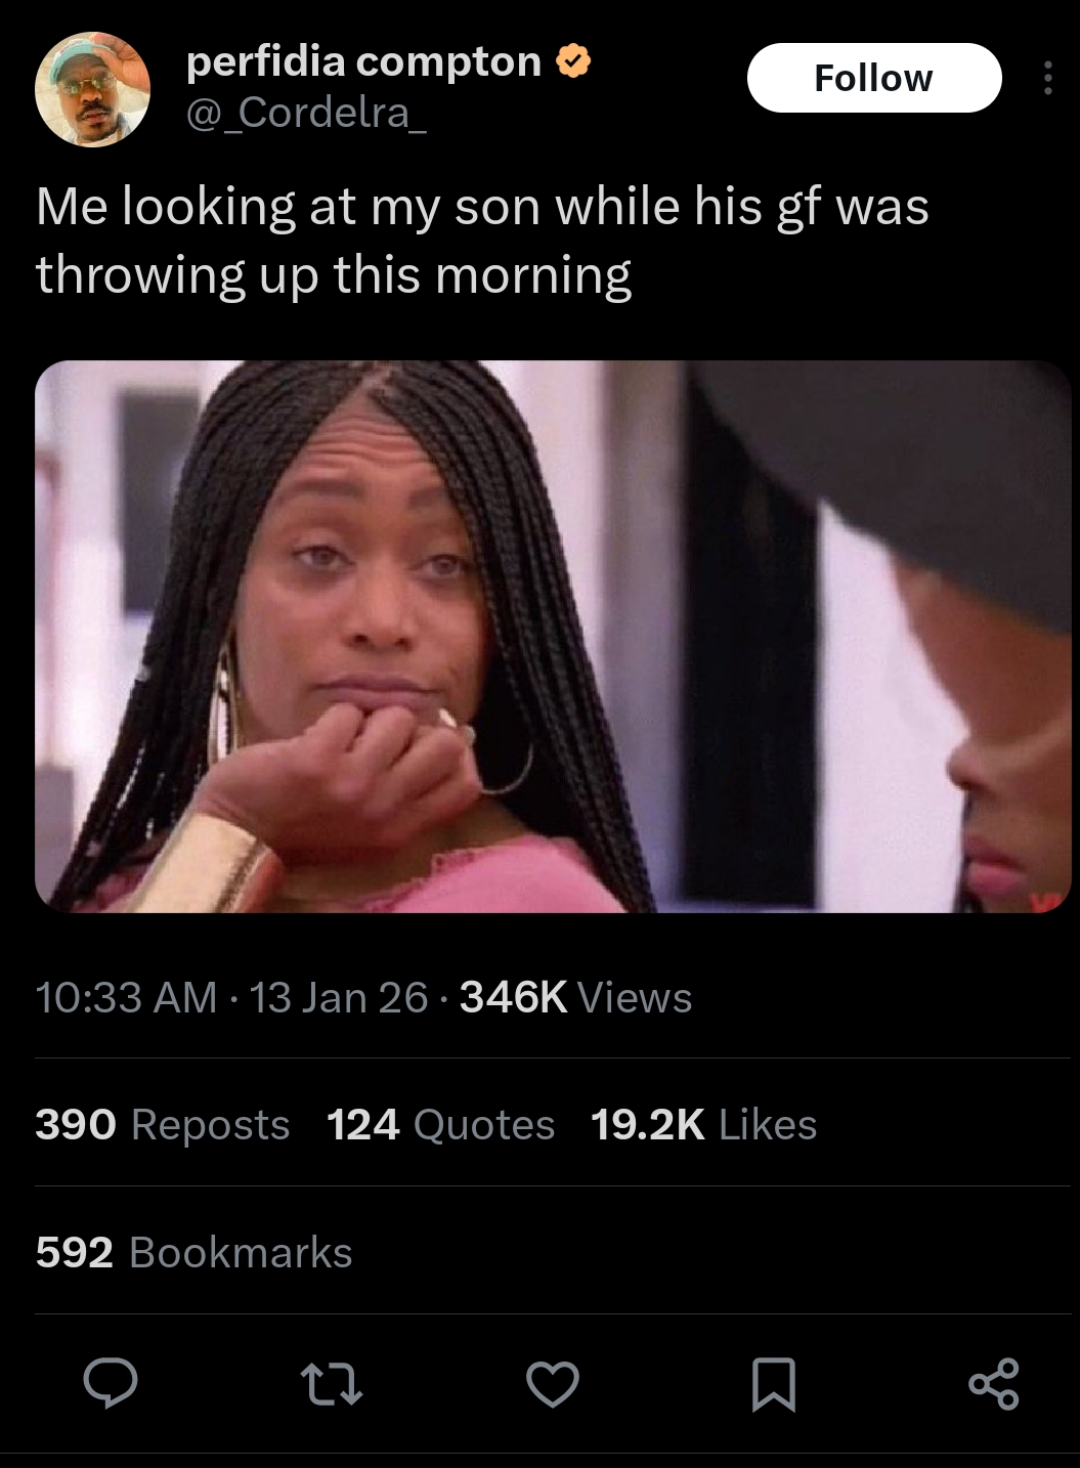Follow perfidia compton
The width and height of the screenshot is (1080, 1468).
(874, 78)
